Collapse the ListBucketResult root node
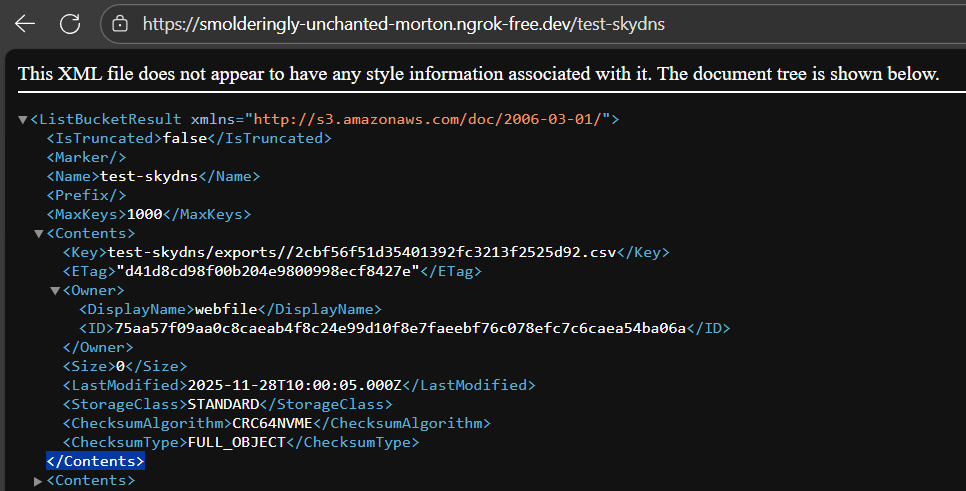Screen dimensions: 966x491 click(23, 120)
